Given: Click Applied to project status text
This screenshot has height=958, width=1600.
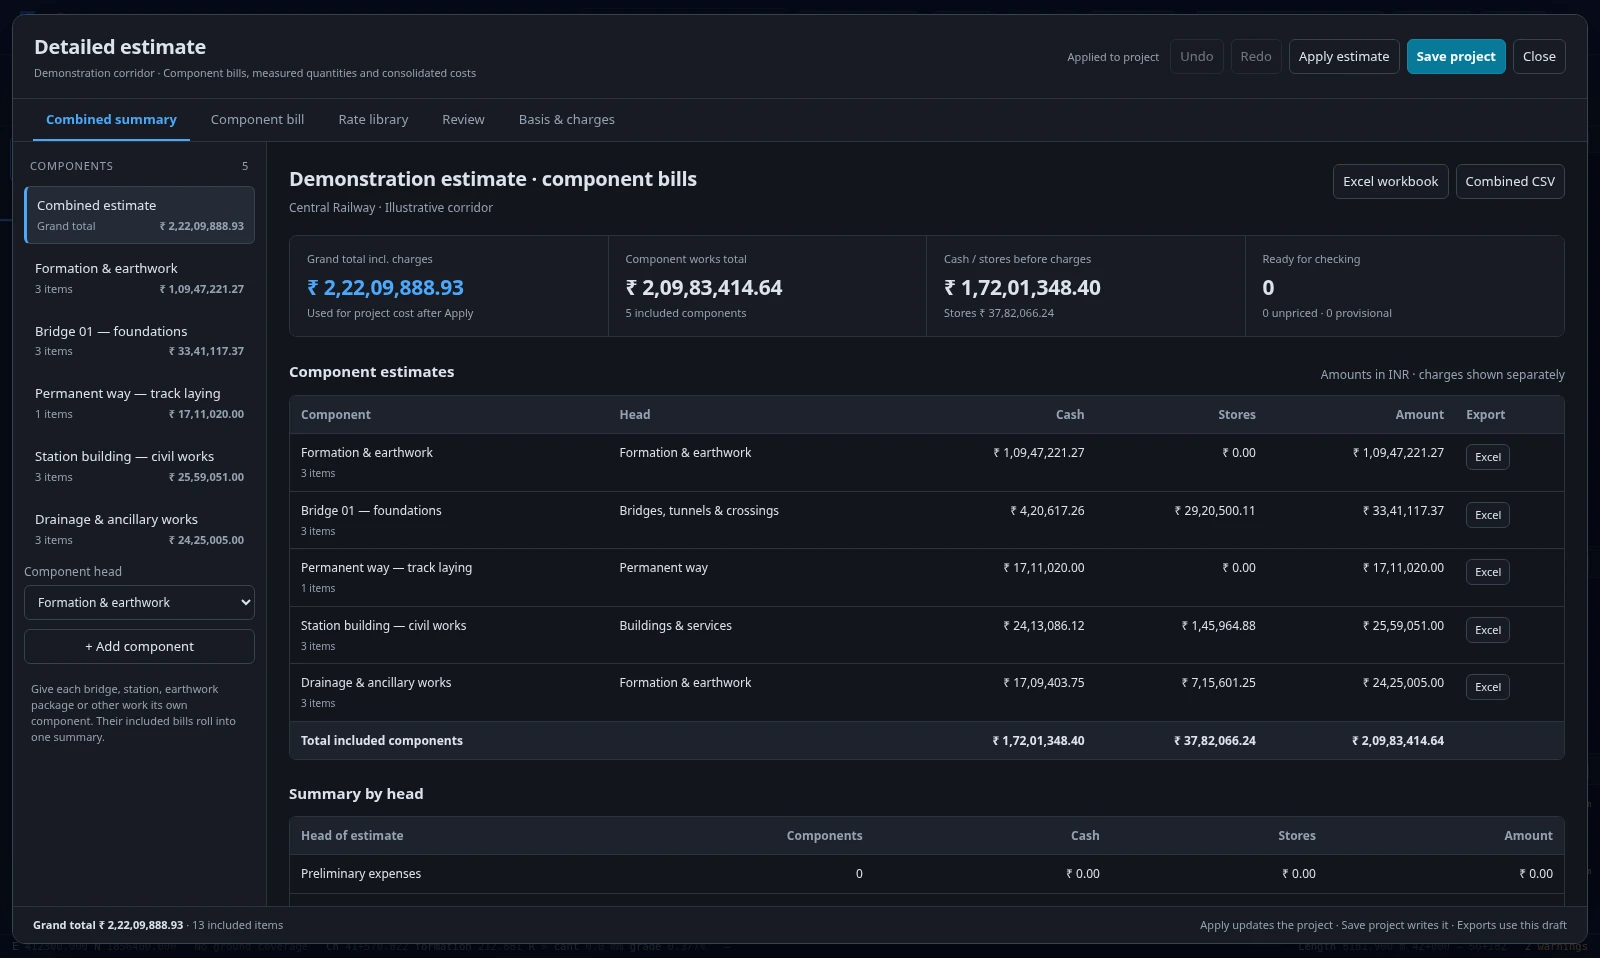Looking at the screenshot, I should tap(1113, 57).
